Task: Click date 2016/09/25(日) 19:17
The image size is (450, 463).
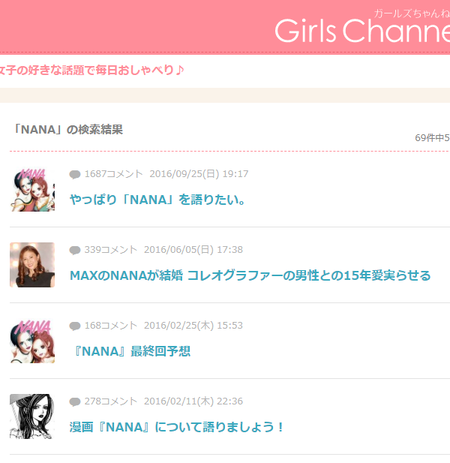Action: (199, 174)
